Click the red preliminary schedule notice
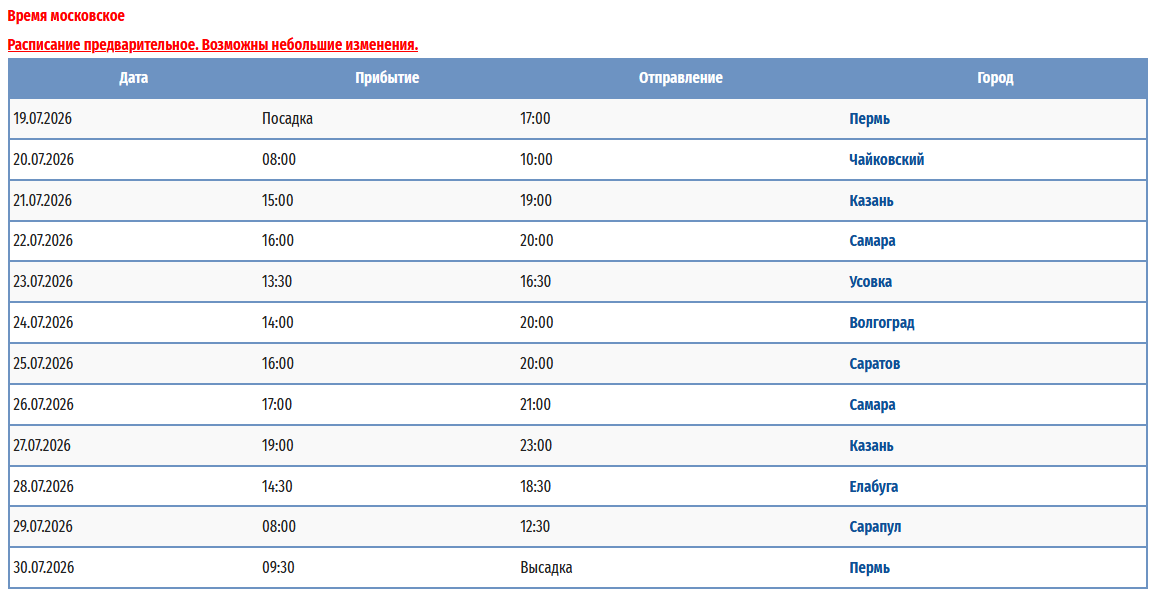The height and width of the screenshot is (597, 1153). pos(212,45)
